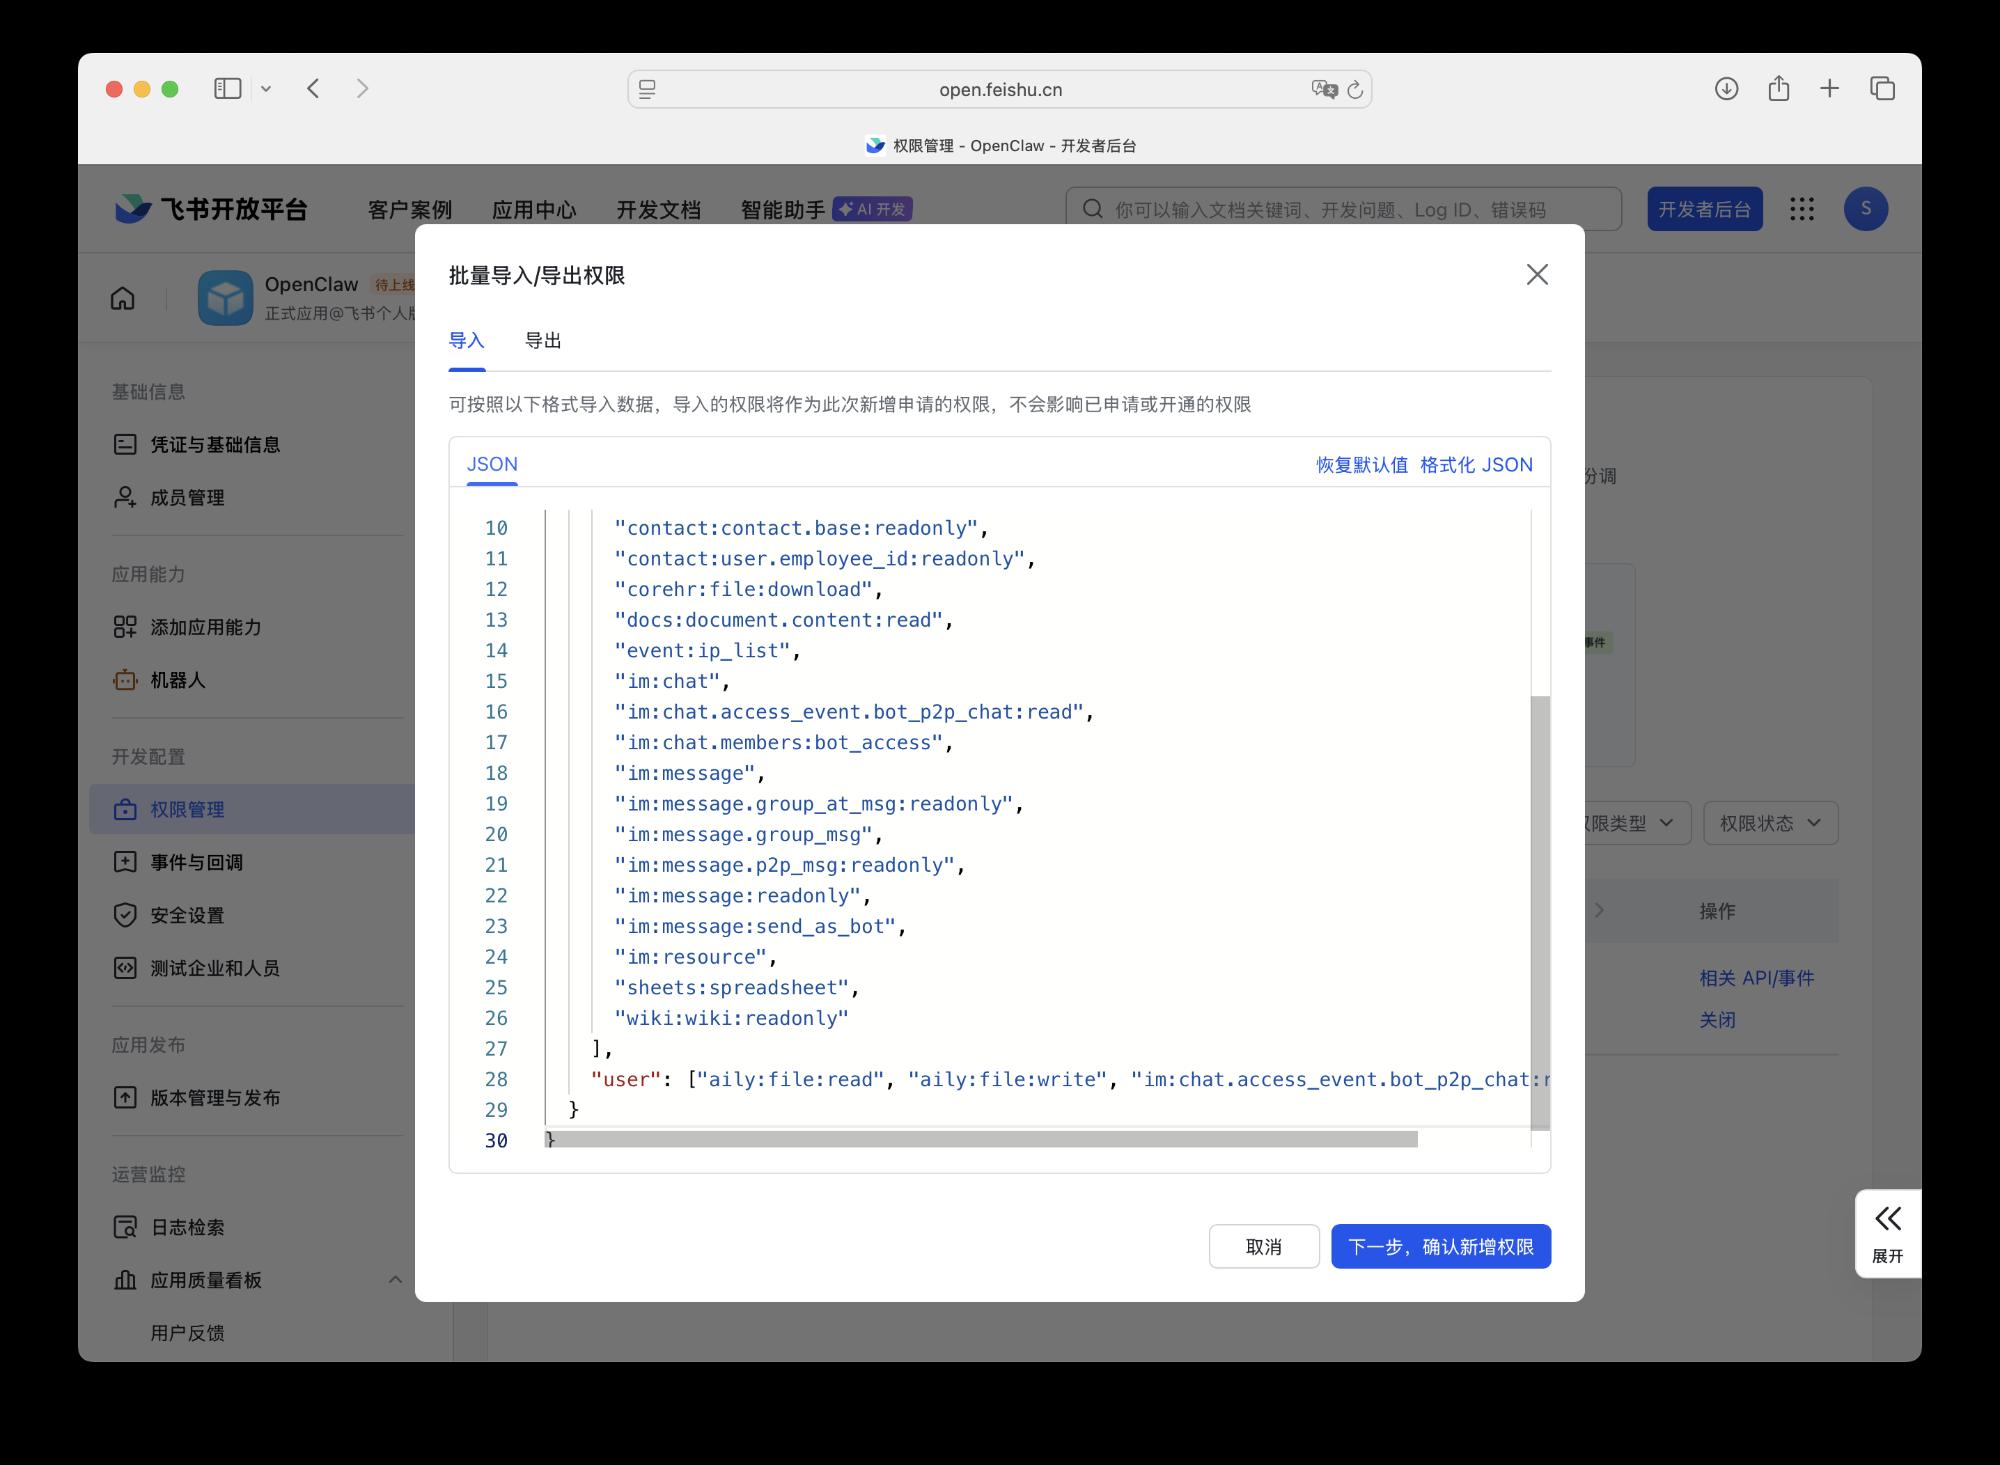2000x1465 pixels.
Task: Click the page reload icon
Action: [x=1355, y=90]
